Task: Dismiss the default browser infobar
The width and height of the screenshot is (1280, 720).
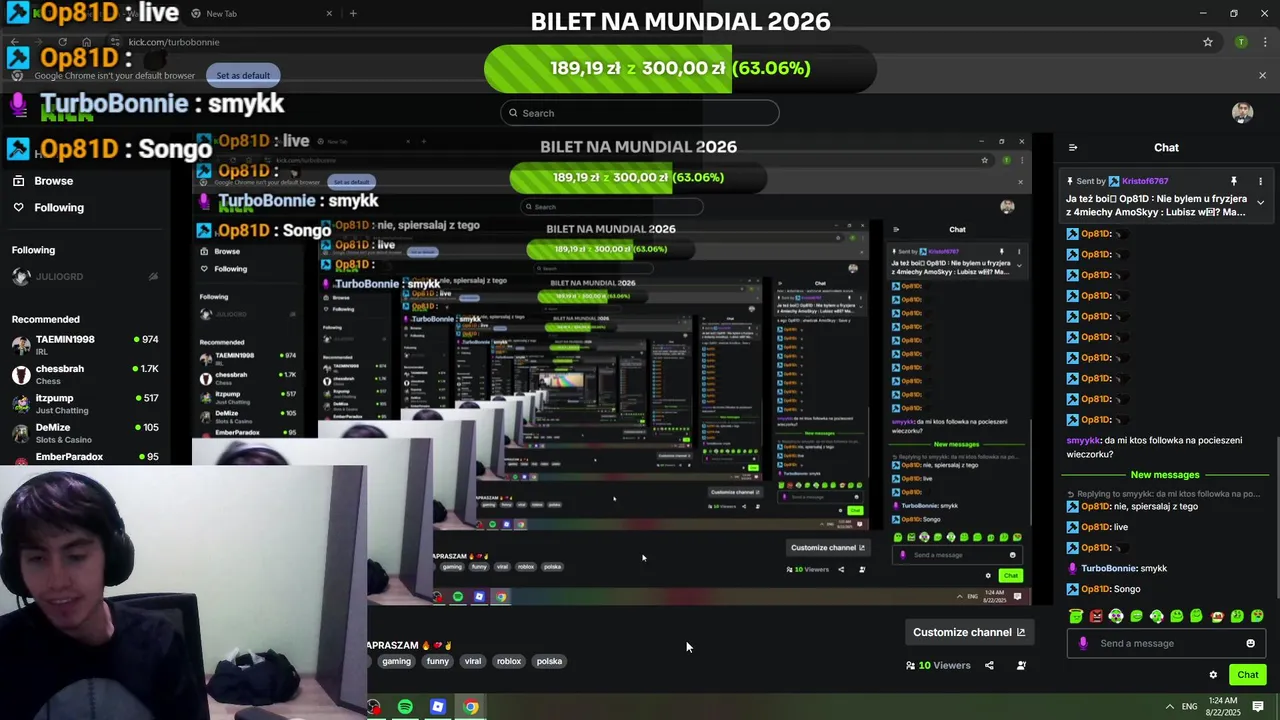Action: [1262, 75]
